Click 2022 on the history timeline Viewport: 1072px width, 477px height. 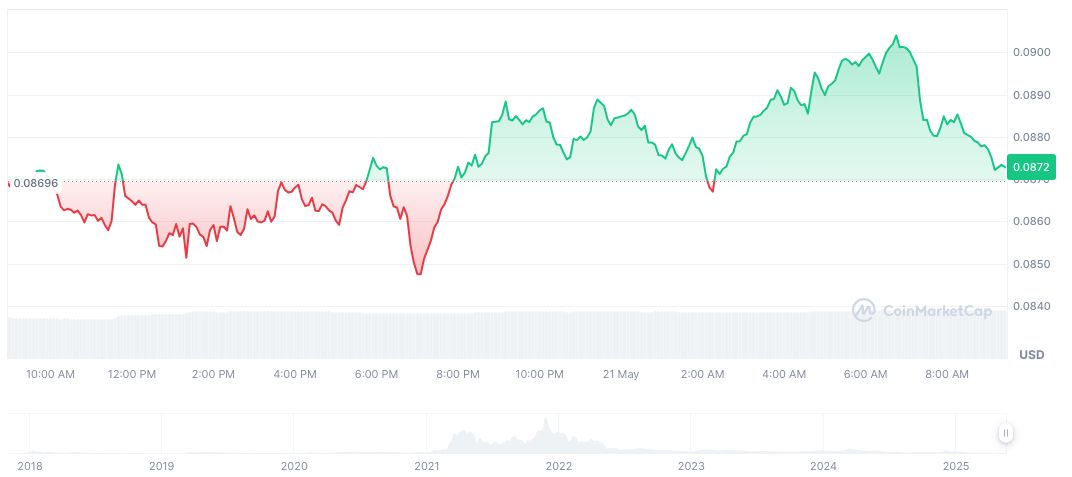click(x=558, y=466)
